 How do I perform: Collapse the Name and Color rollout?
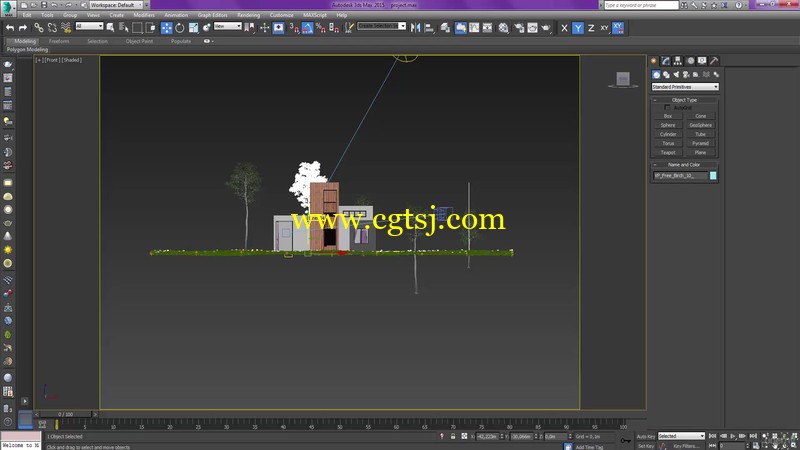[x=685, y=165]
